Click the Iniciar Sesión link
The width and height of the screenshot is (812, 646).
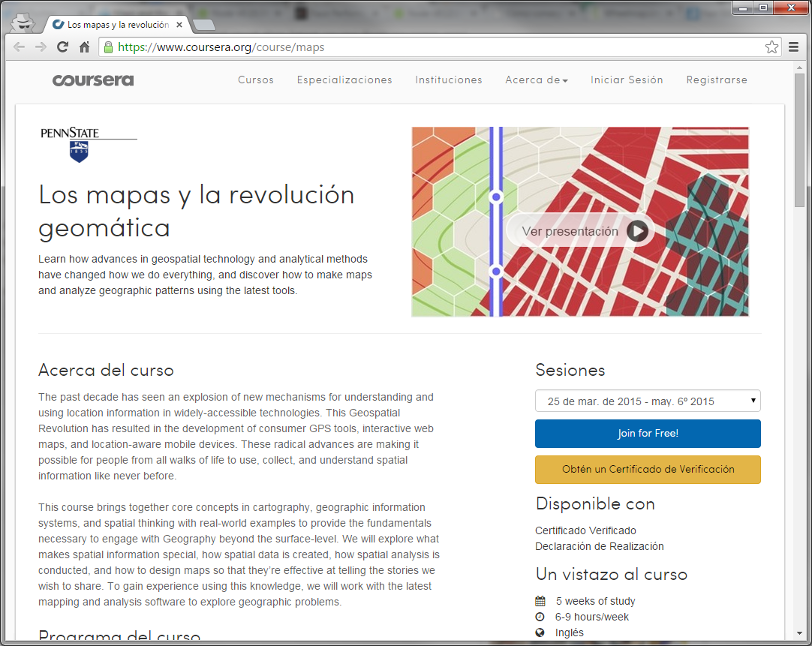coord(626,80)
